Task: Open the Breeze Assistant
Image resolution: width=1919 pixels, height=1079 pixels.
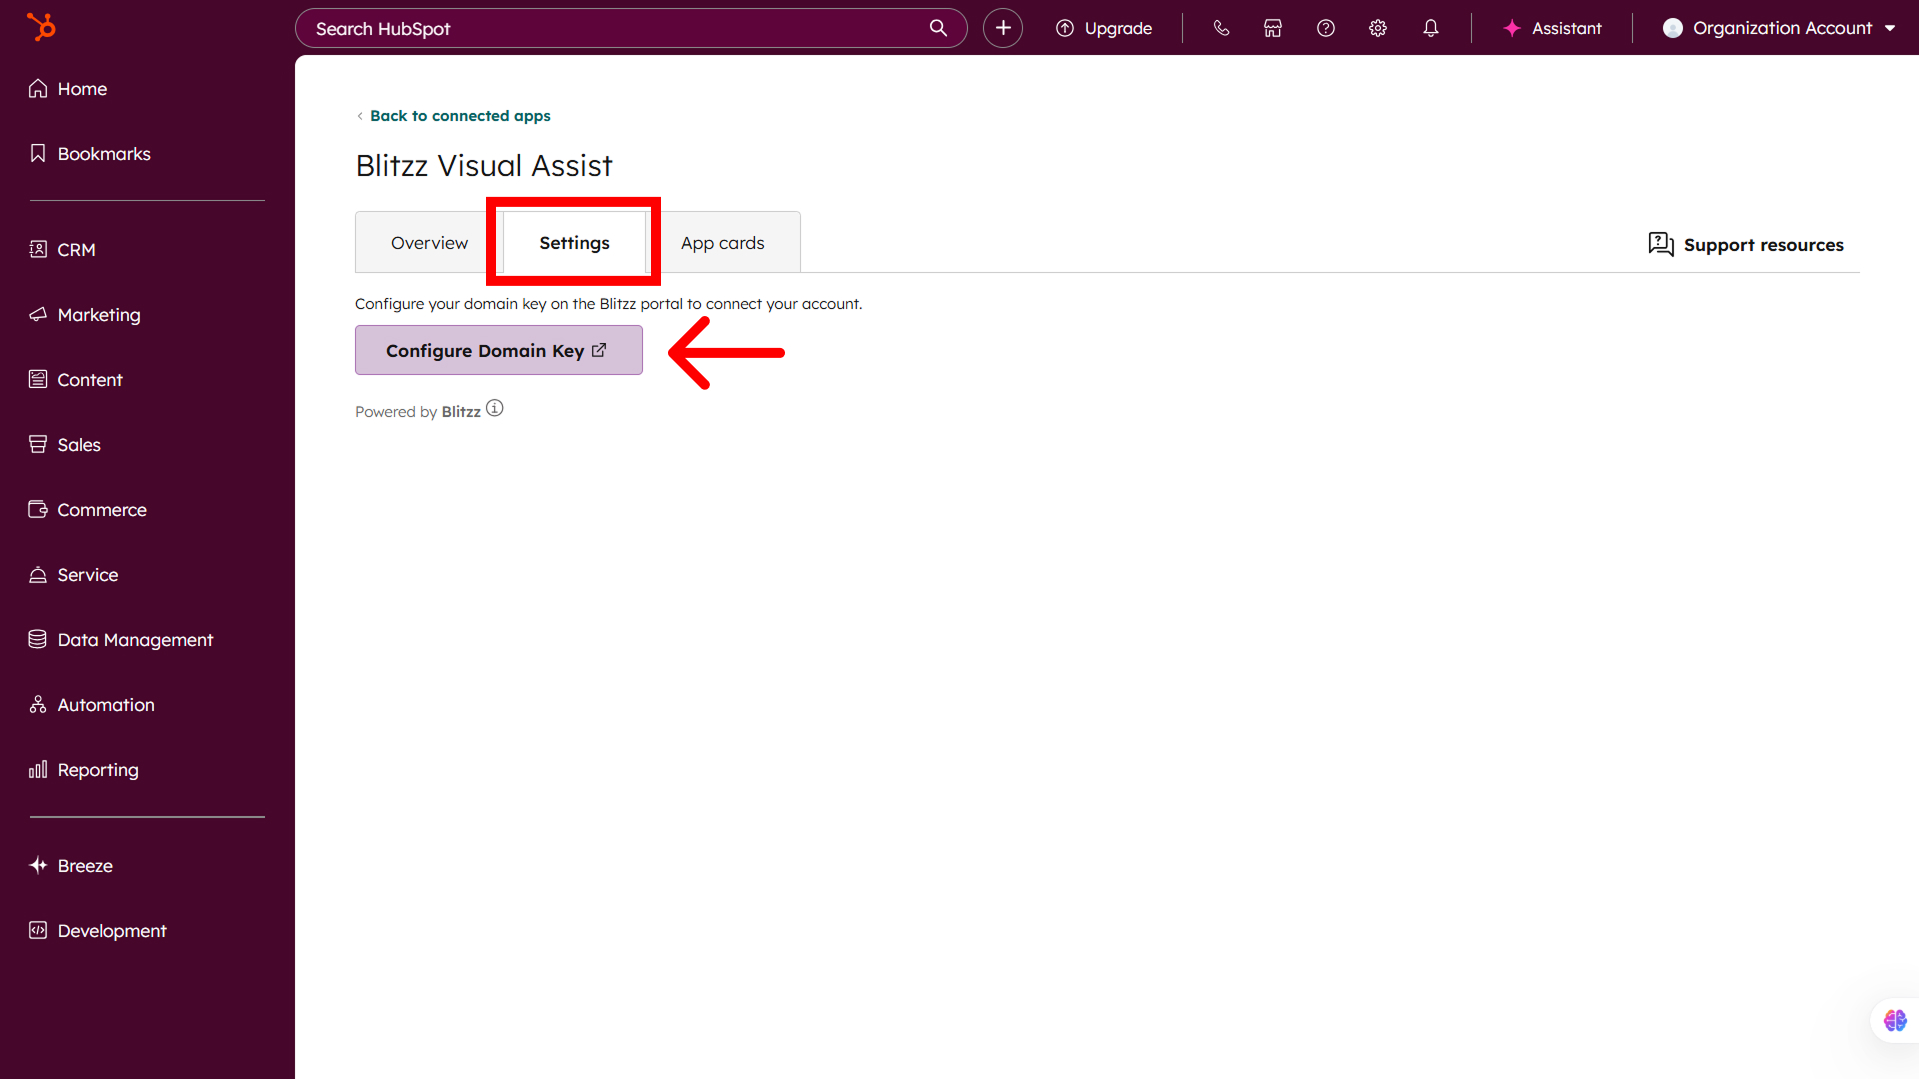Action: click(x=1553, y=28)
